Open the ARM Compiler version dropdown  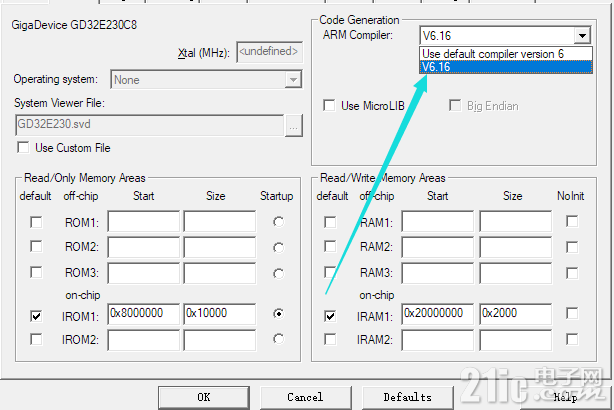click(x=582, y=36)
